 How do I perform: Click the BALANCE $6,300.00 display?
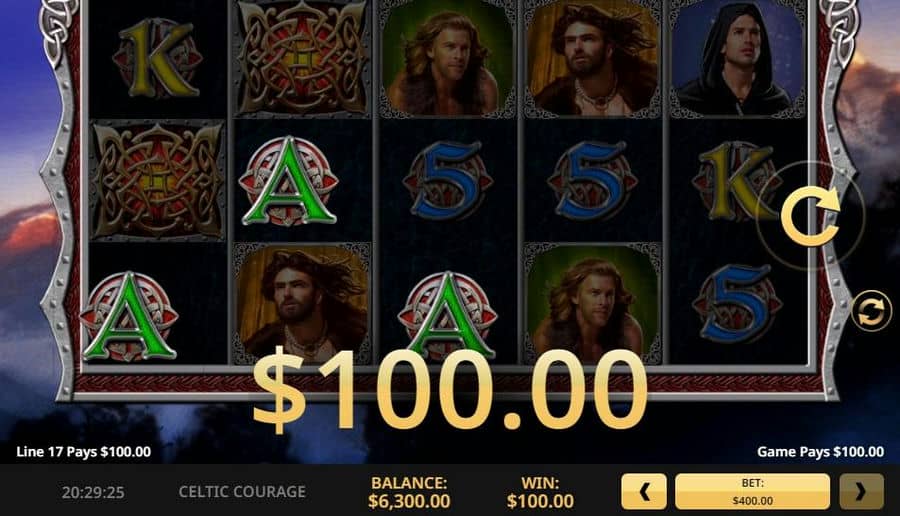coord(409,492)
